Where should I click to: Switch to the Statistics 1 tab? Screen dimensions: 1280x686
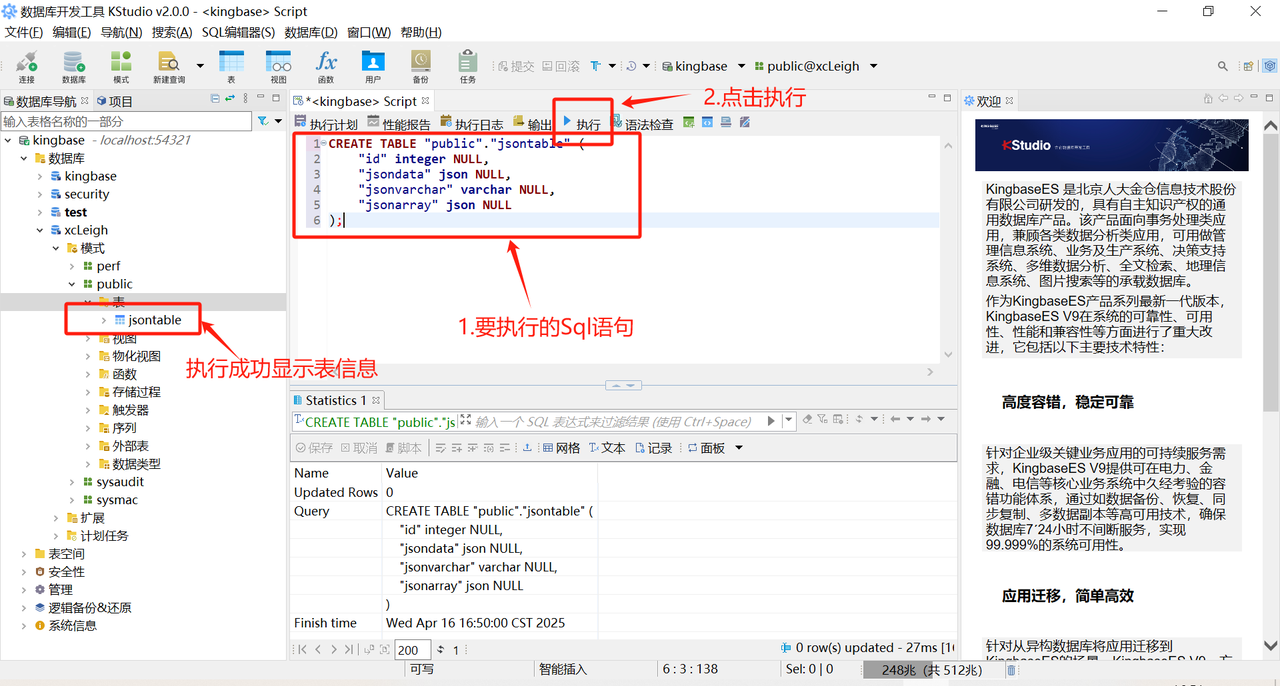[x=336, y=400]
